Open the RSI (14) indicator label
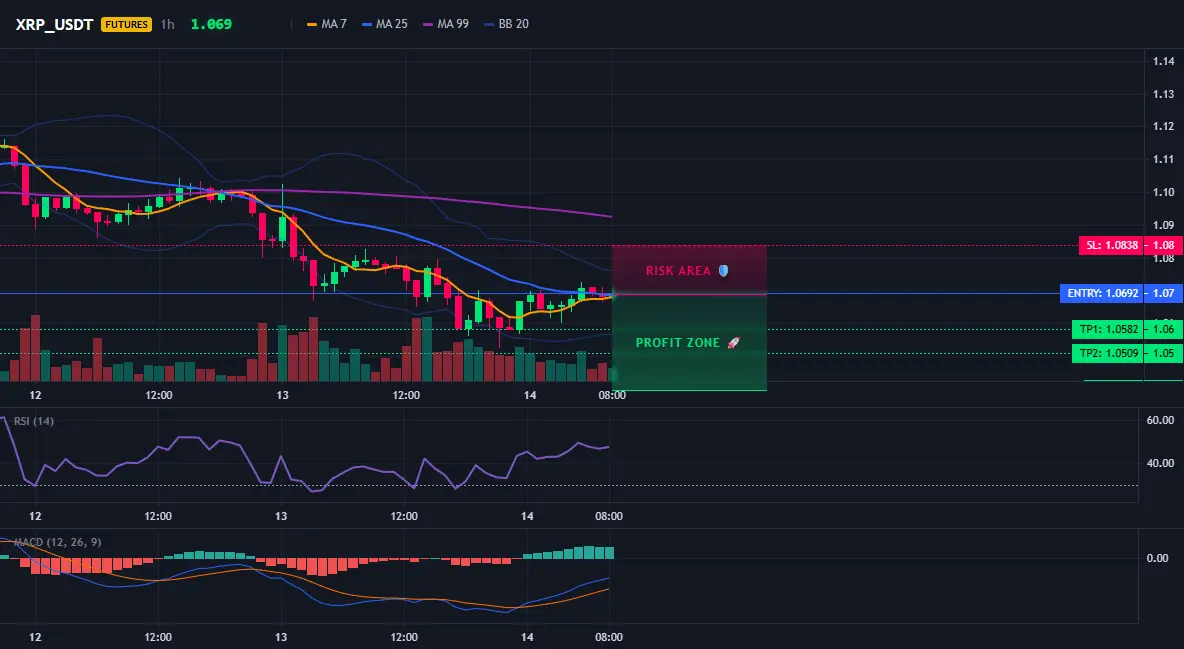This screenshot has height=649, width=1184. click(34, 421)
